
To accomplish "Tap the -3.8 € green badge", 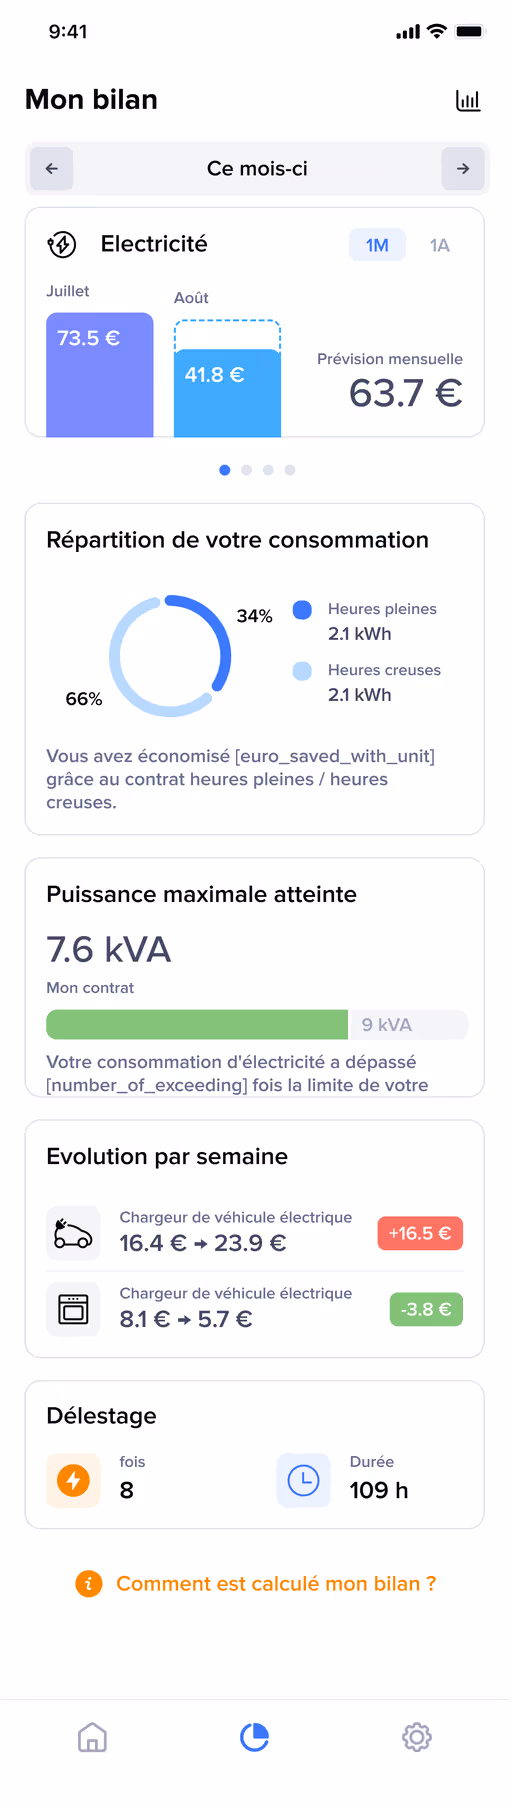I will (426, 1309).
